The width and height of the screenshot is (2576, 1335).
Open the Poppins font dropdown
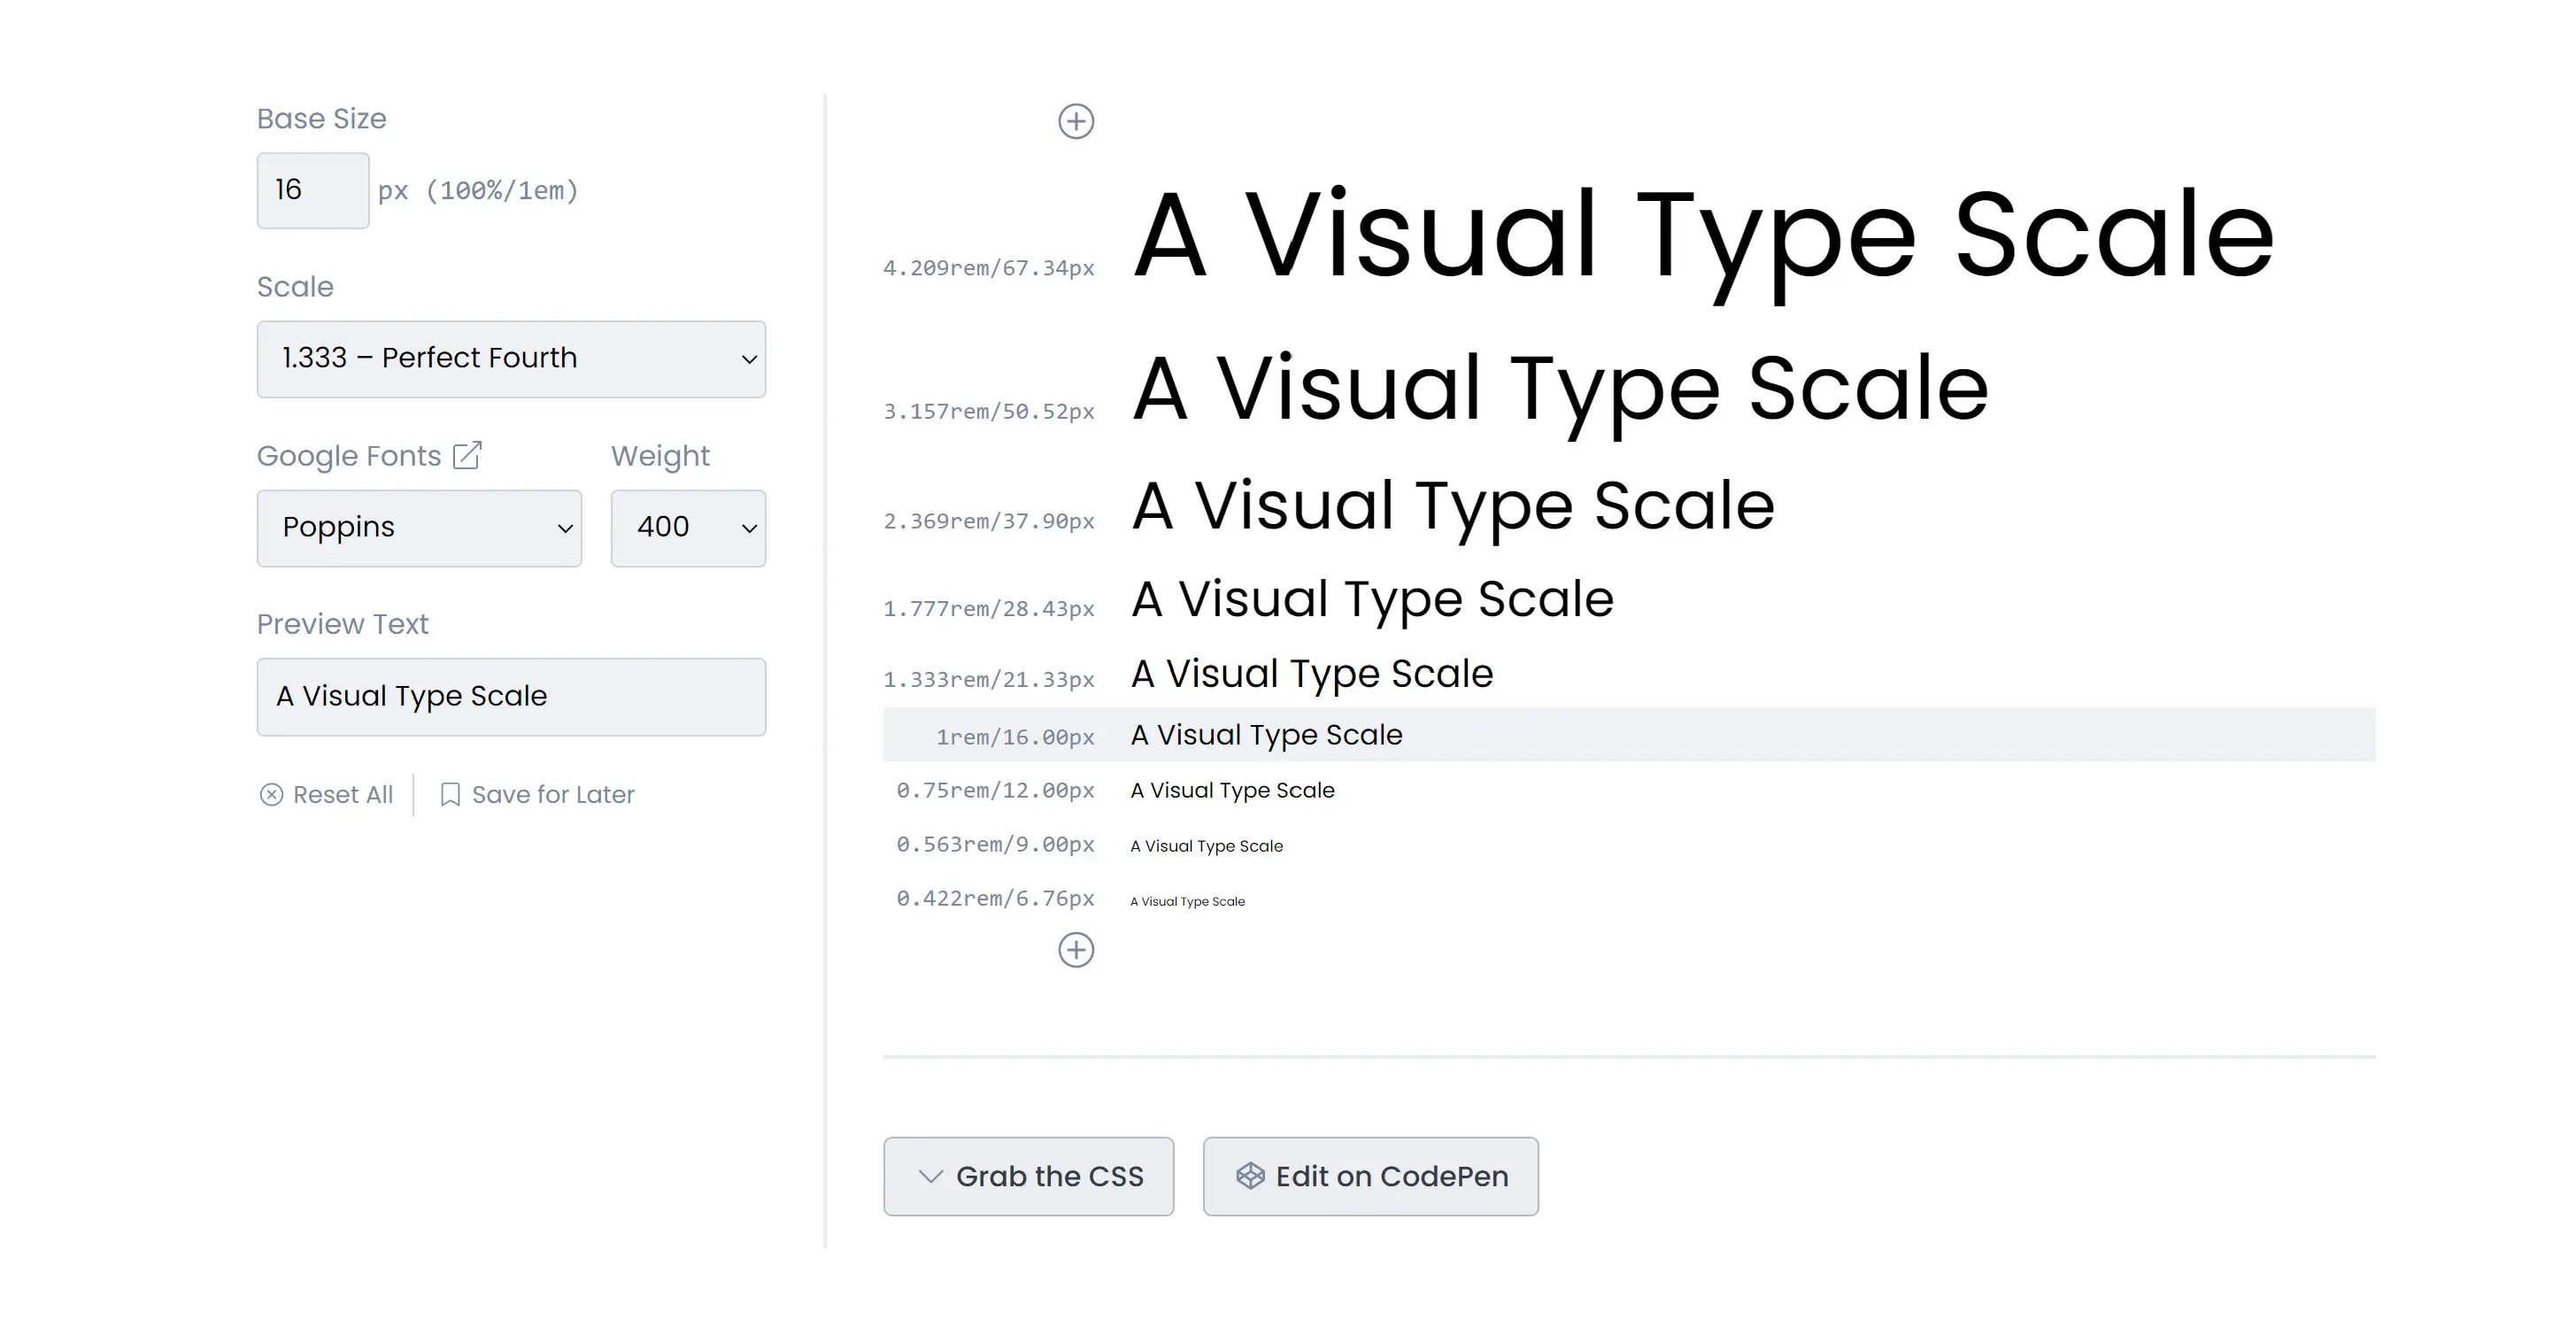(419, 528)
